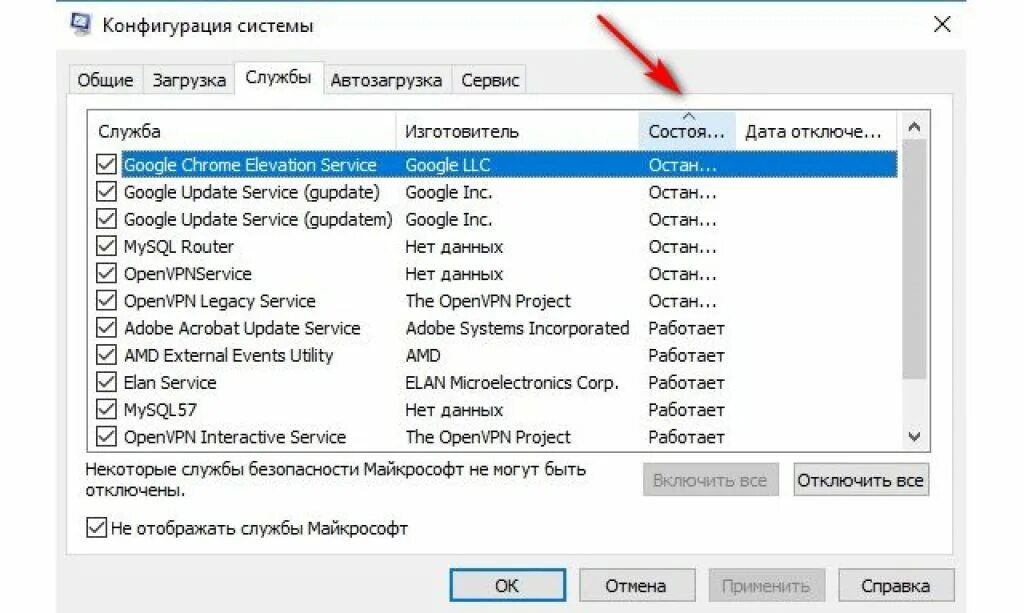1024x613 pixels.
Task: Click the System Configuration title bar icon
Action: (x=81, y=25)
